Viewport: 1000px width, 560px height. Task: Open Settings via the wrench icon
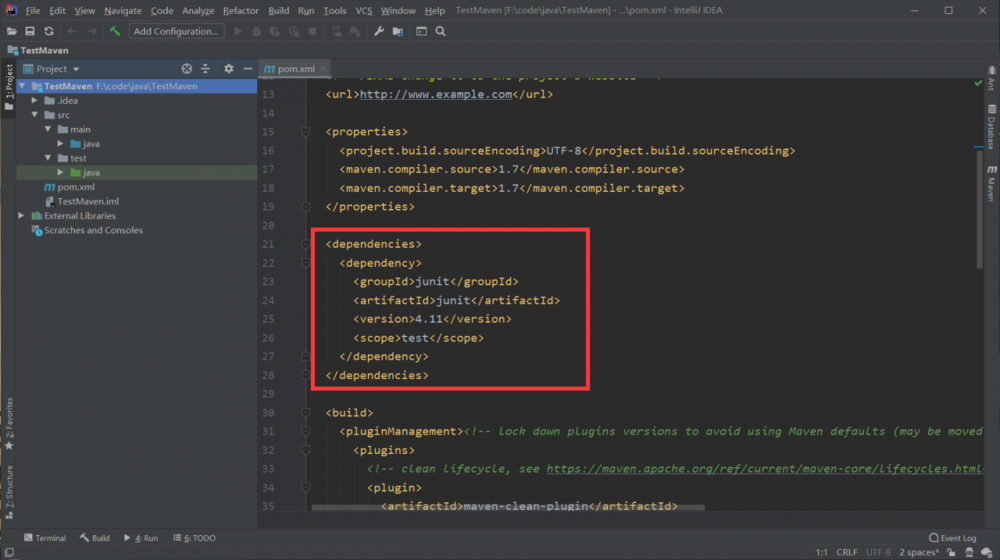379,31
